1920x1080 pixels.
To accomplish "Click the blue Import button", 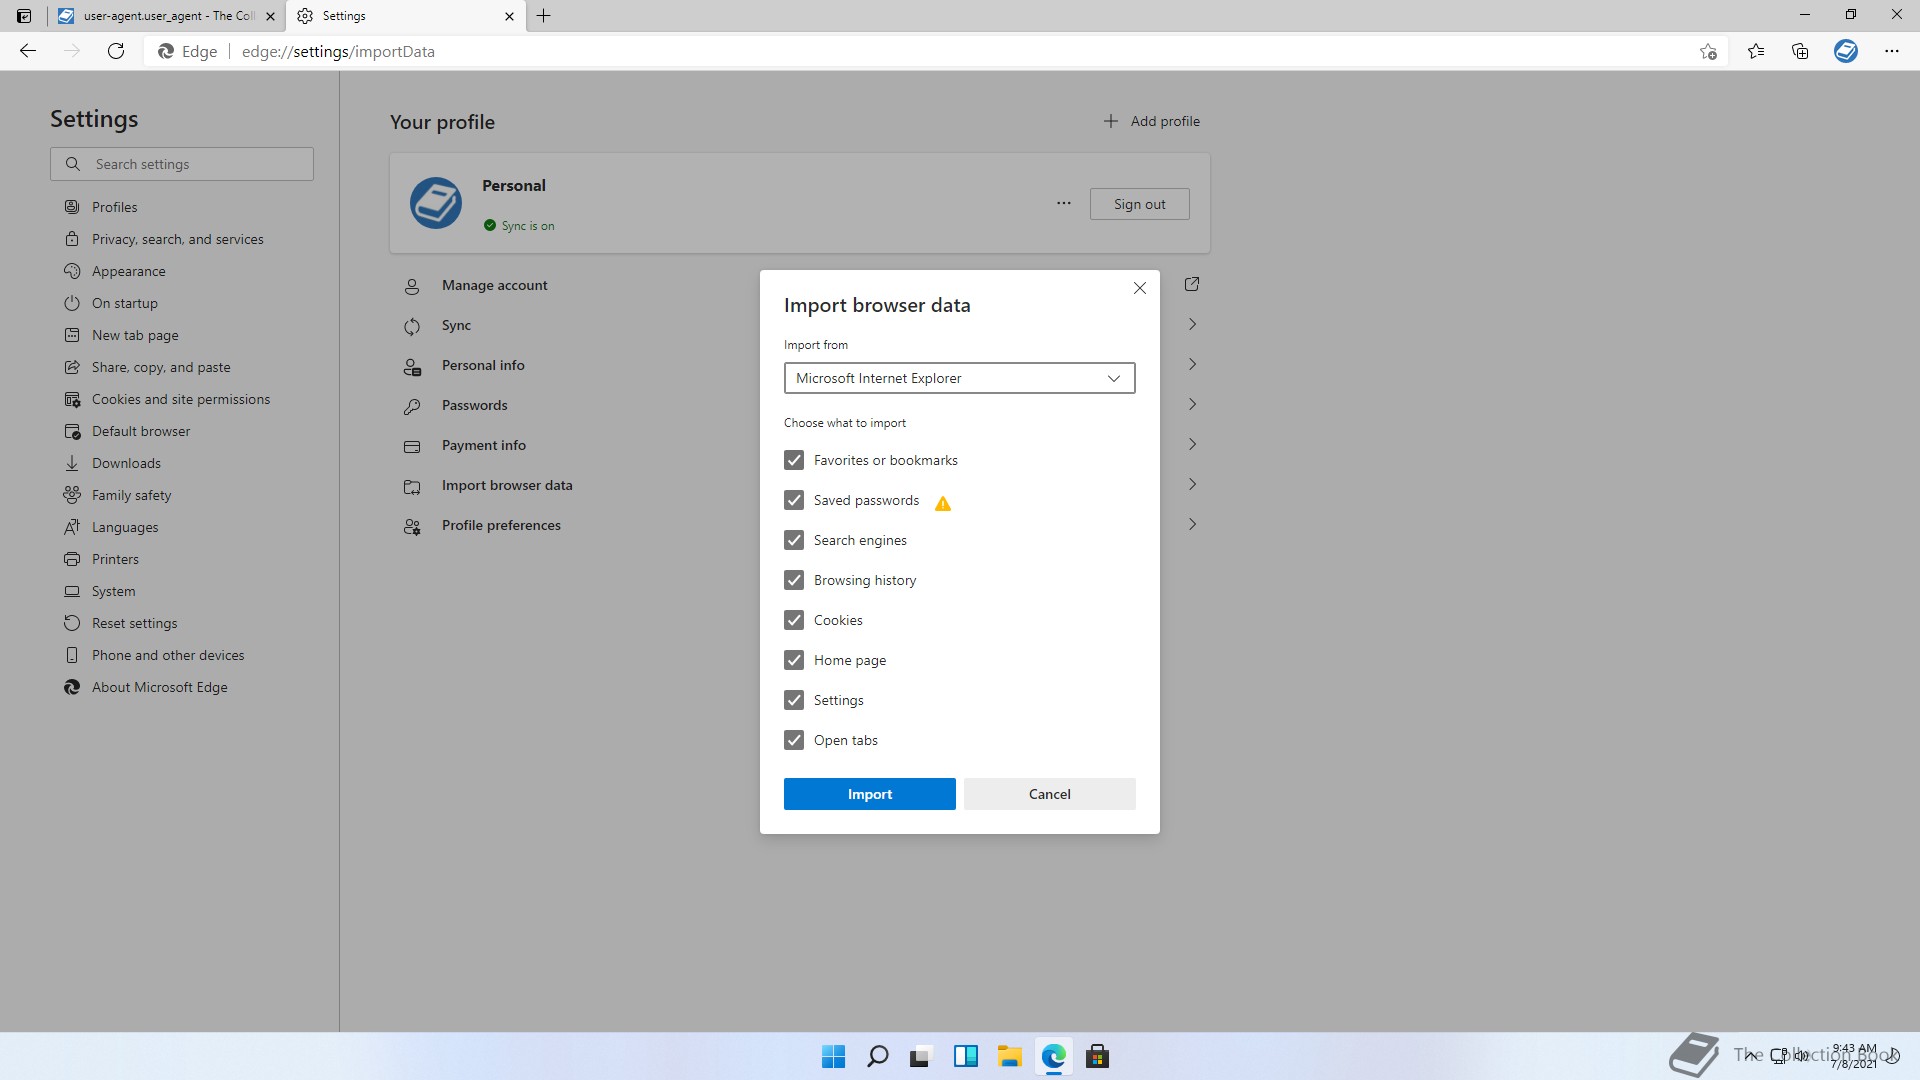I will [869, 794].
